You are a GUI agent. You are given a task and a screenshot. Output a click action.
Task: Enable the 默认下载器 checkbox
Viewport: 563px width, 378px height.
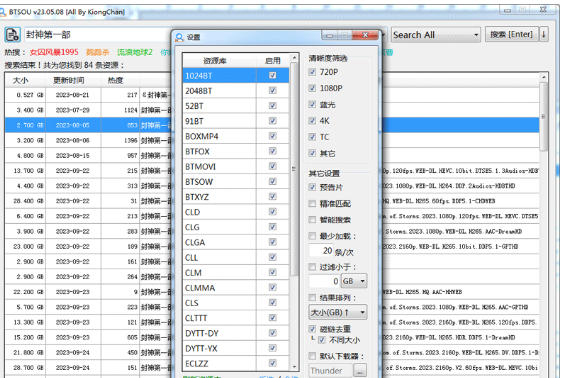312,356
